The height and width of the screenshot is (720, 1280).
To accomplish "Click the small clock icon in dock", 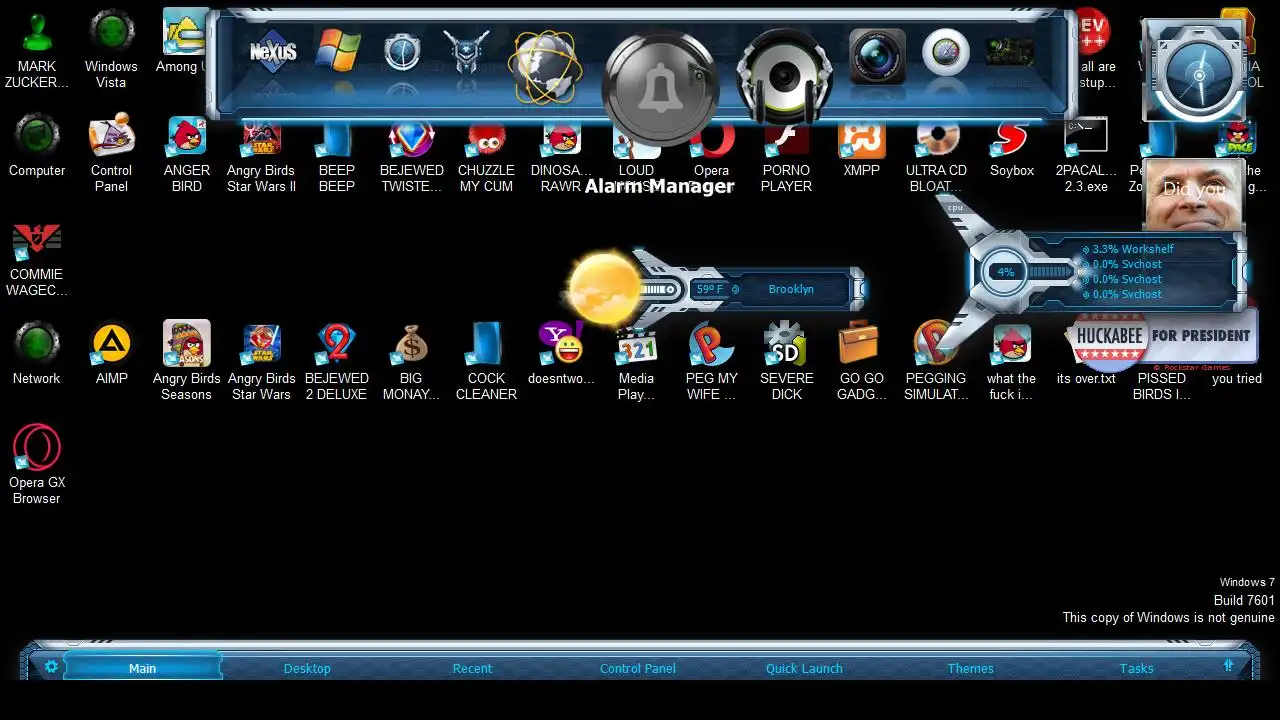I will click(402, 52).
